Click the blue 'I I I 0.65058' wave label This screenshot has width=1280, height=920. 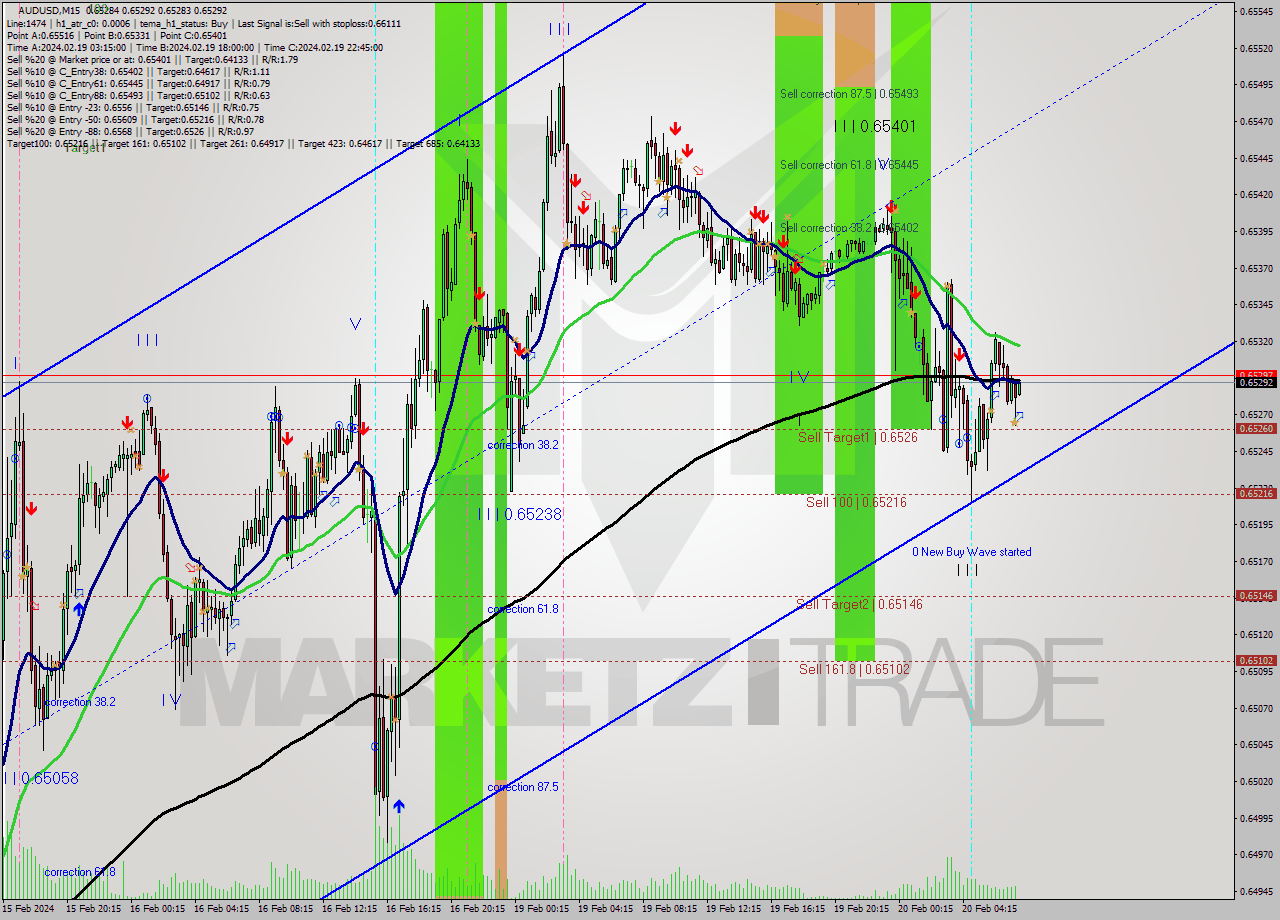pos(41,778)
